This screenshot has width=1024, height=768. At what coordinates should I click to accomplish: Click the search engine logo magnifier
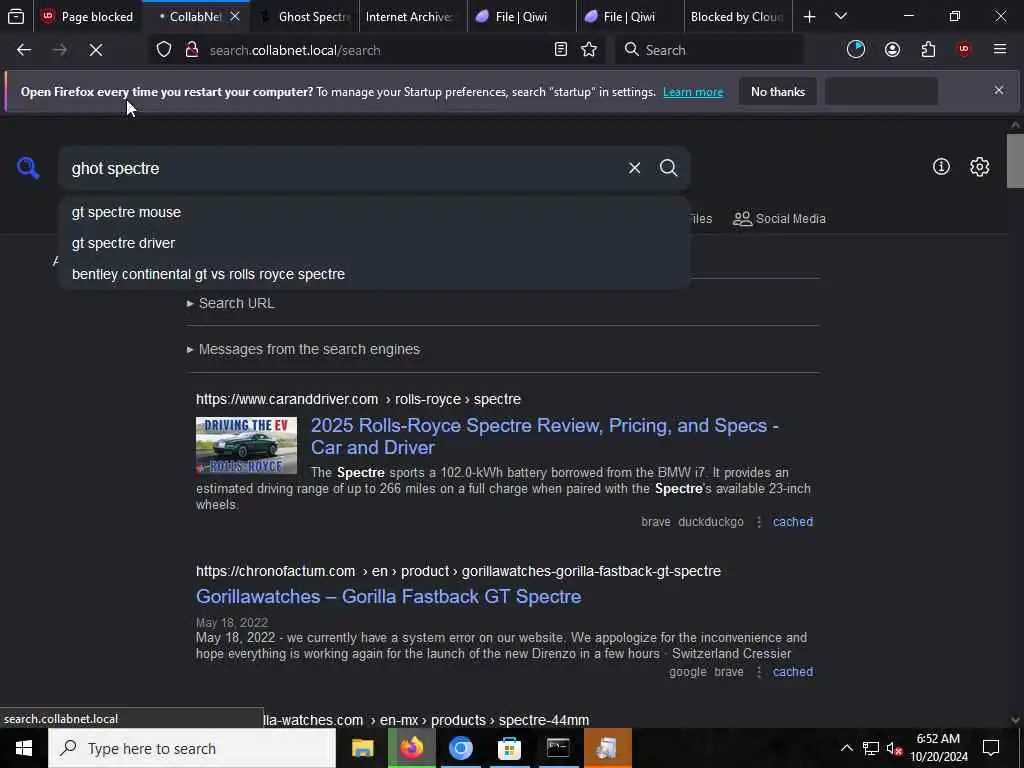(x=28, y=168)
